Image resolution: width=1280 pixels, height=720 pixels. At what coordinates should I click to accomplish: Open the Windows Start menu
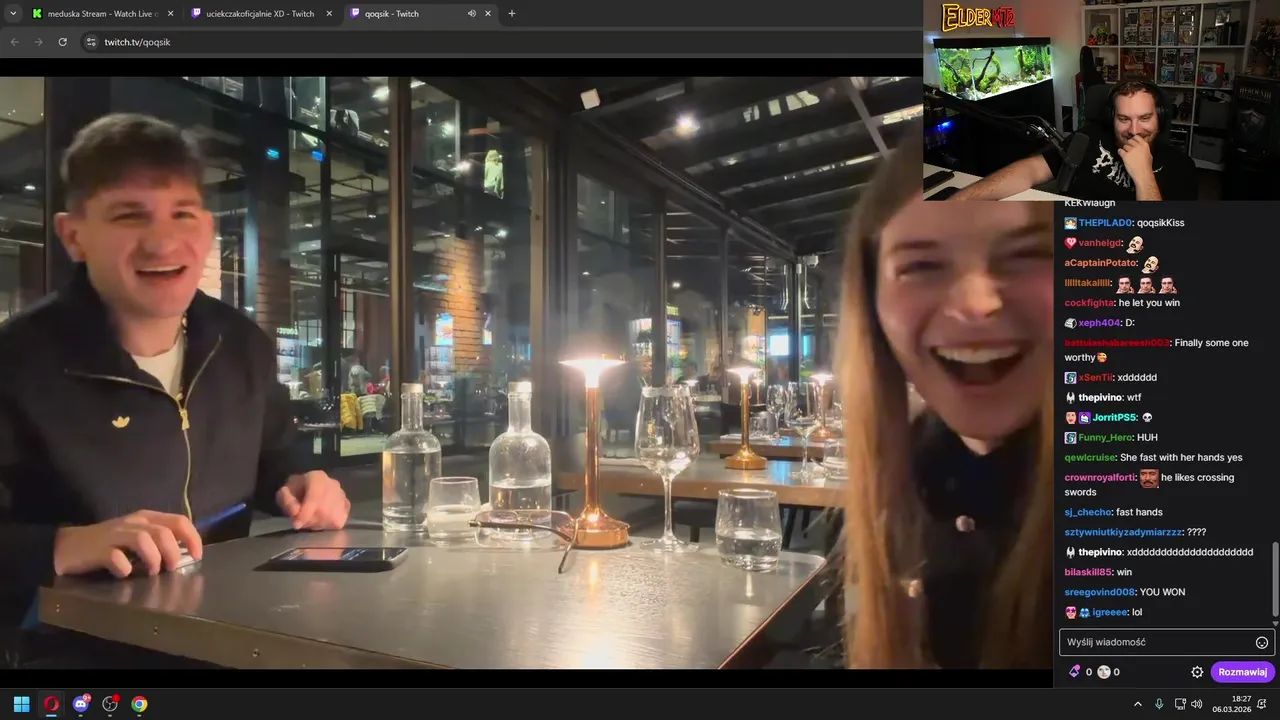pos(21,704)
